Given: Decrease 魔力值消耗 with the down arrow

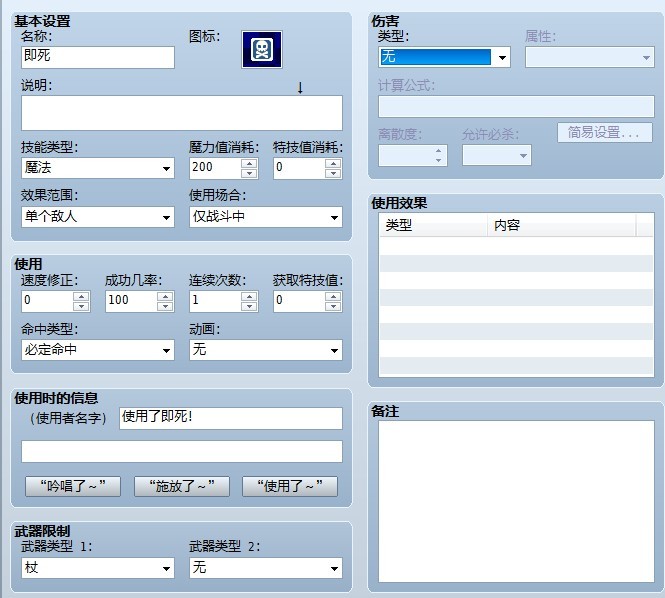Looking at the screenshot, I should (x=249, y=173).
